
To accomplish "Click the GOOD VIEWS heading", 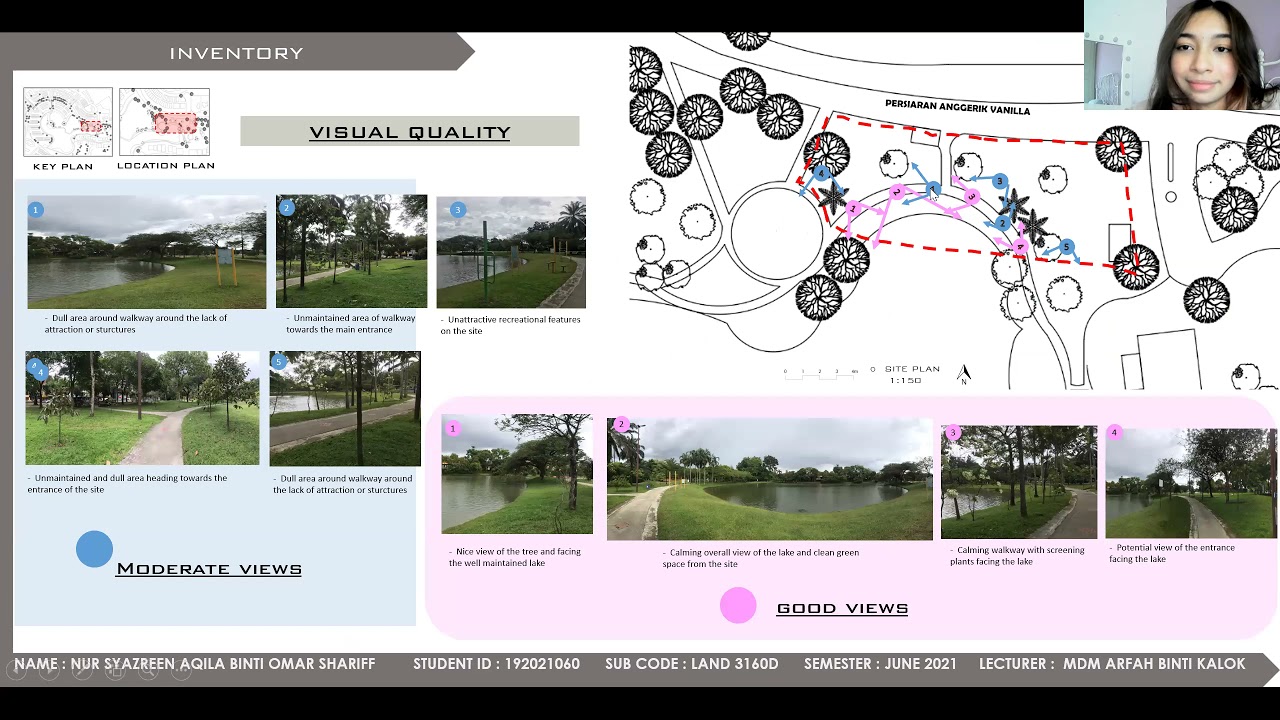I will pyautogui.click(x=842, y=608).
